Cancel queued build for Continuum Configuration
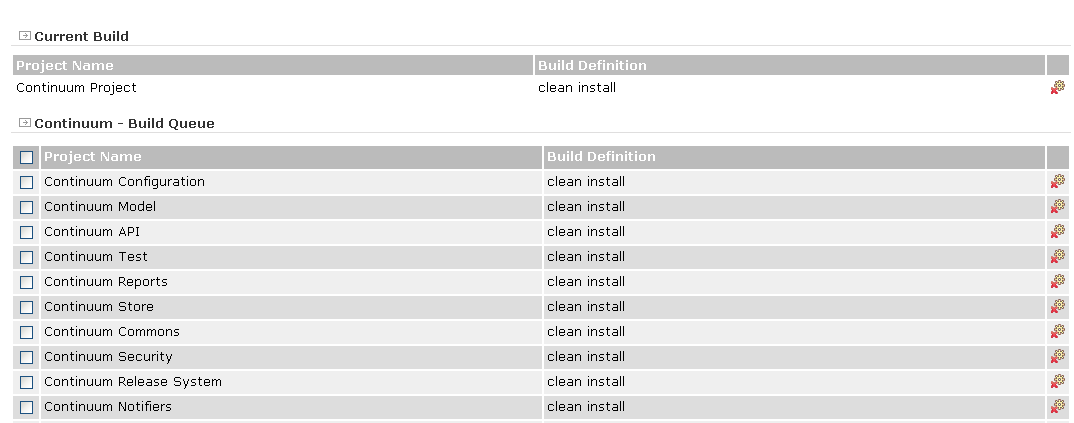Screen dimensions: 1074x423 (1057, 182)
